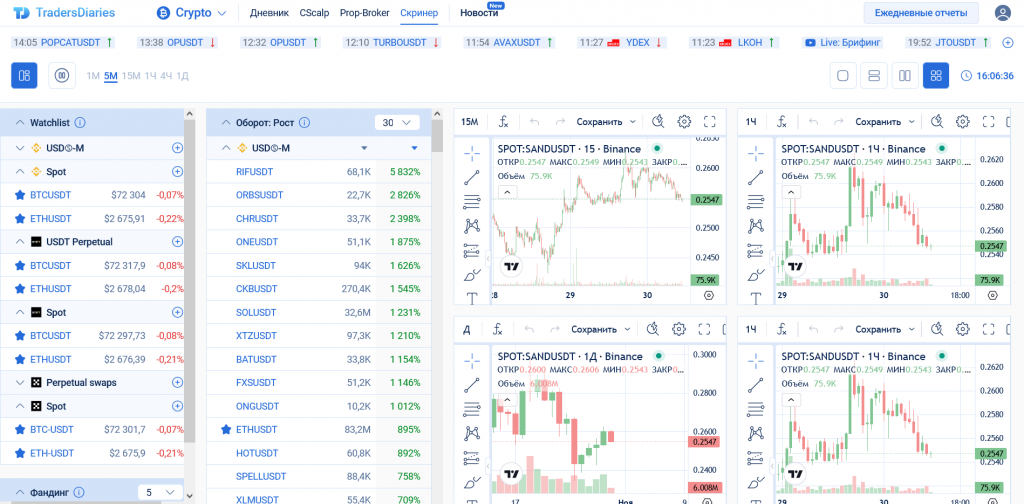Open the Фандинг info icon
Viewport: 1024px width, 504px height.
(x=79, y=492)
